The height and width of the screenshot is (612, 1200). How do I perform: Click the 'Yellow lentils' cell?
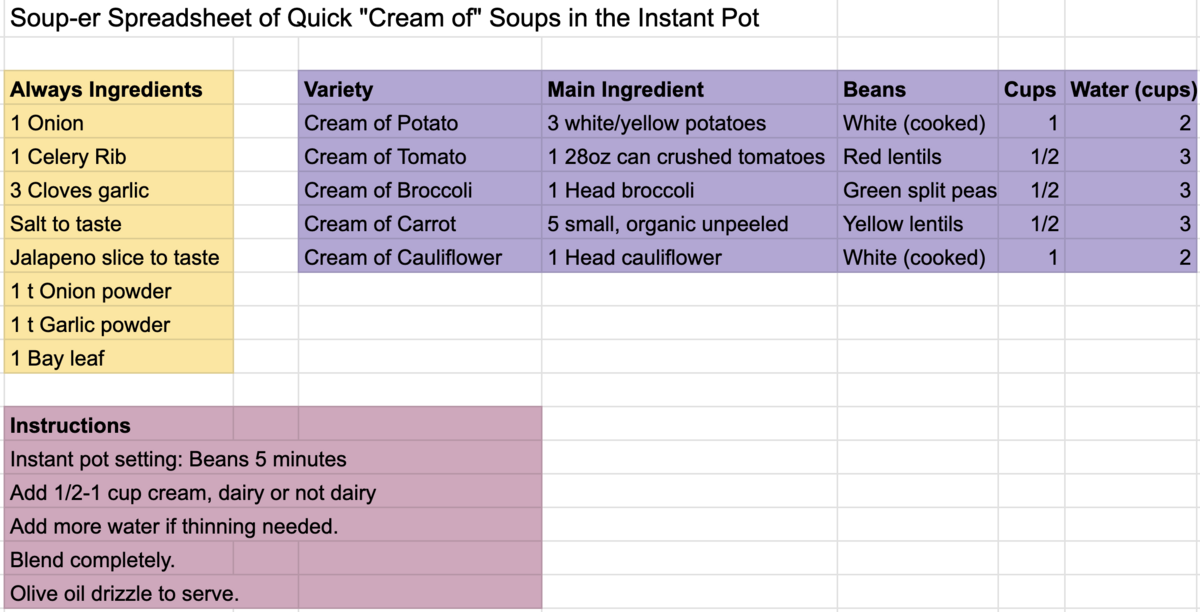coord(918,224)
